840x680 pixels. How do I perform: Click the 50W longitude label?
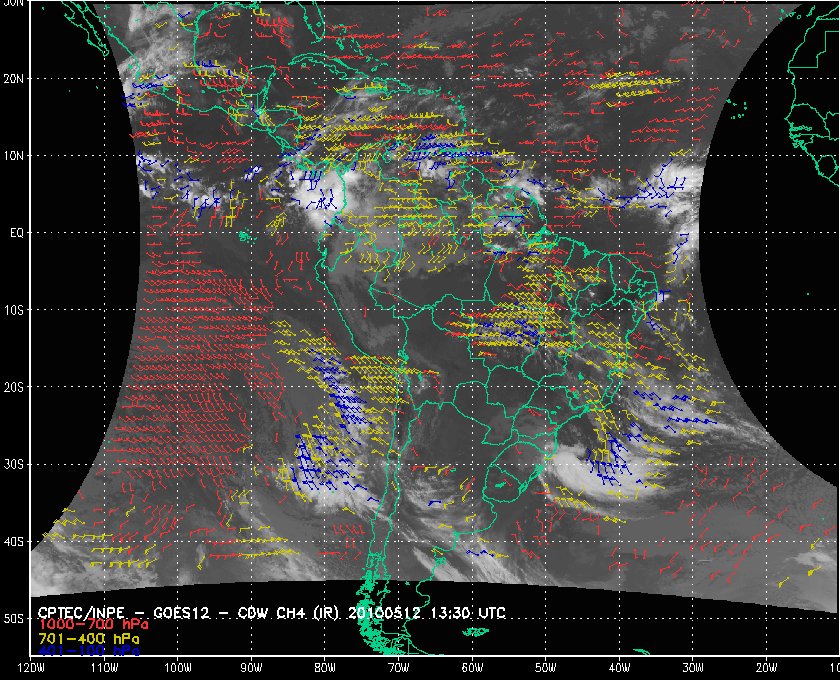click(545, 668)
